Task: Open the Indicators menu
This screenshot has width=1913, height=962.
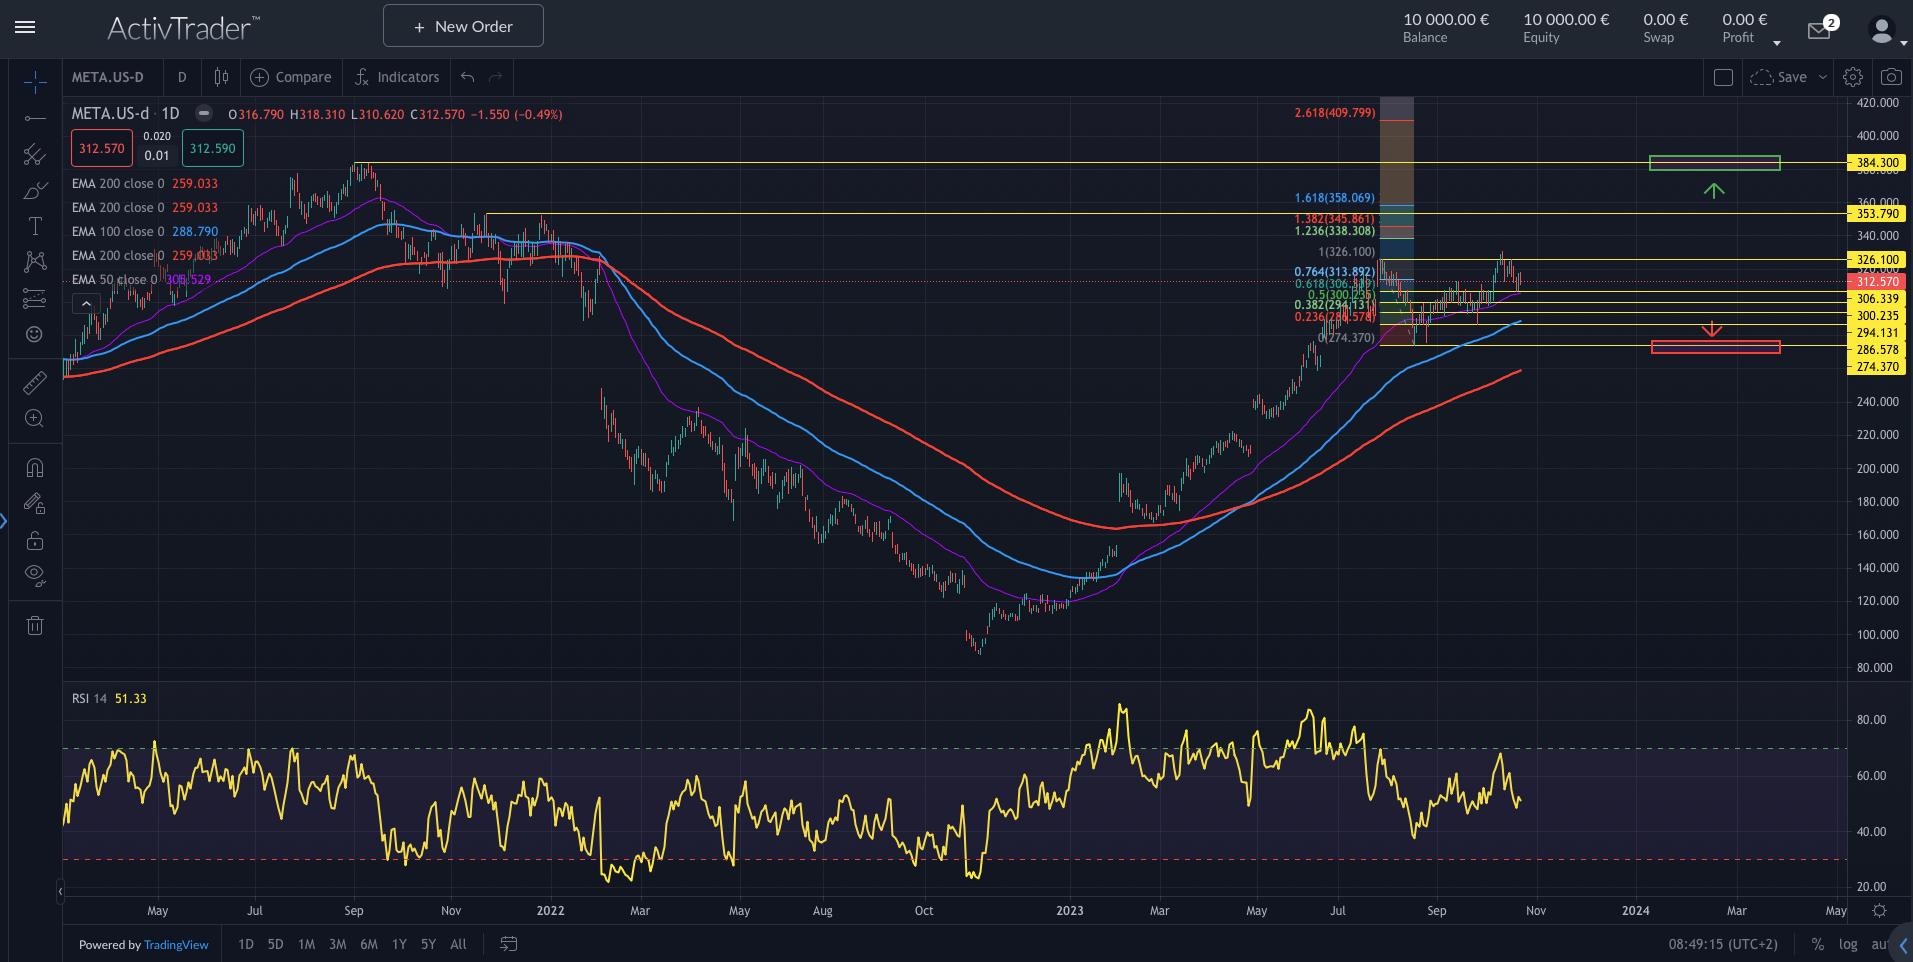Action: pos(397,77)
